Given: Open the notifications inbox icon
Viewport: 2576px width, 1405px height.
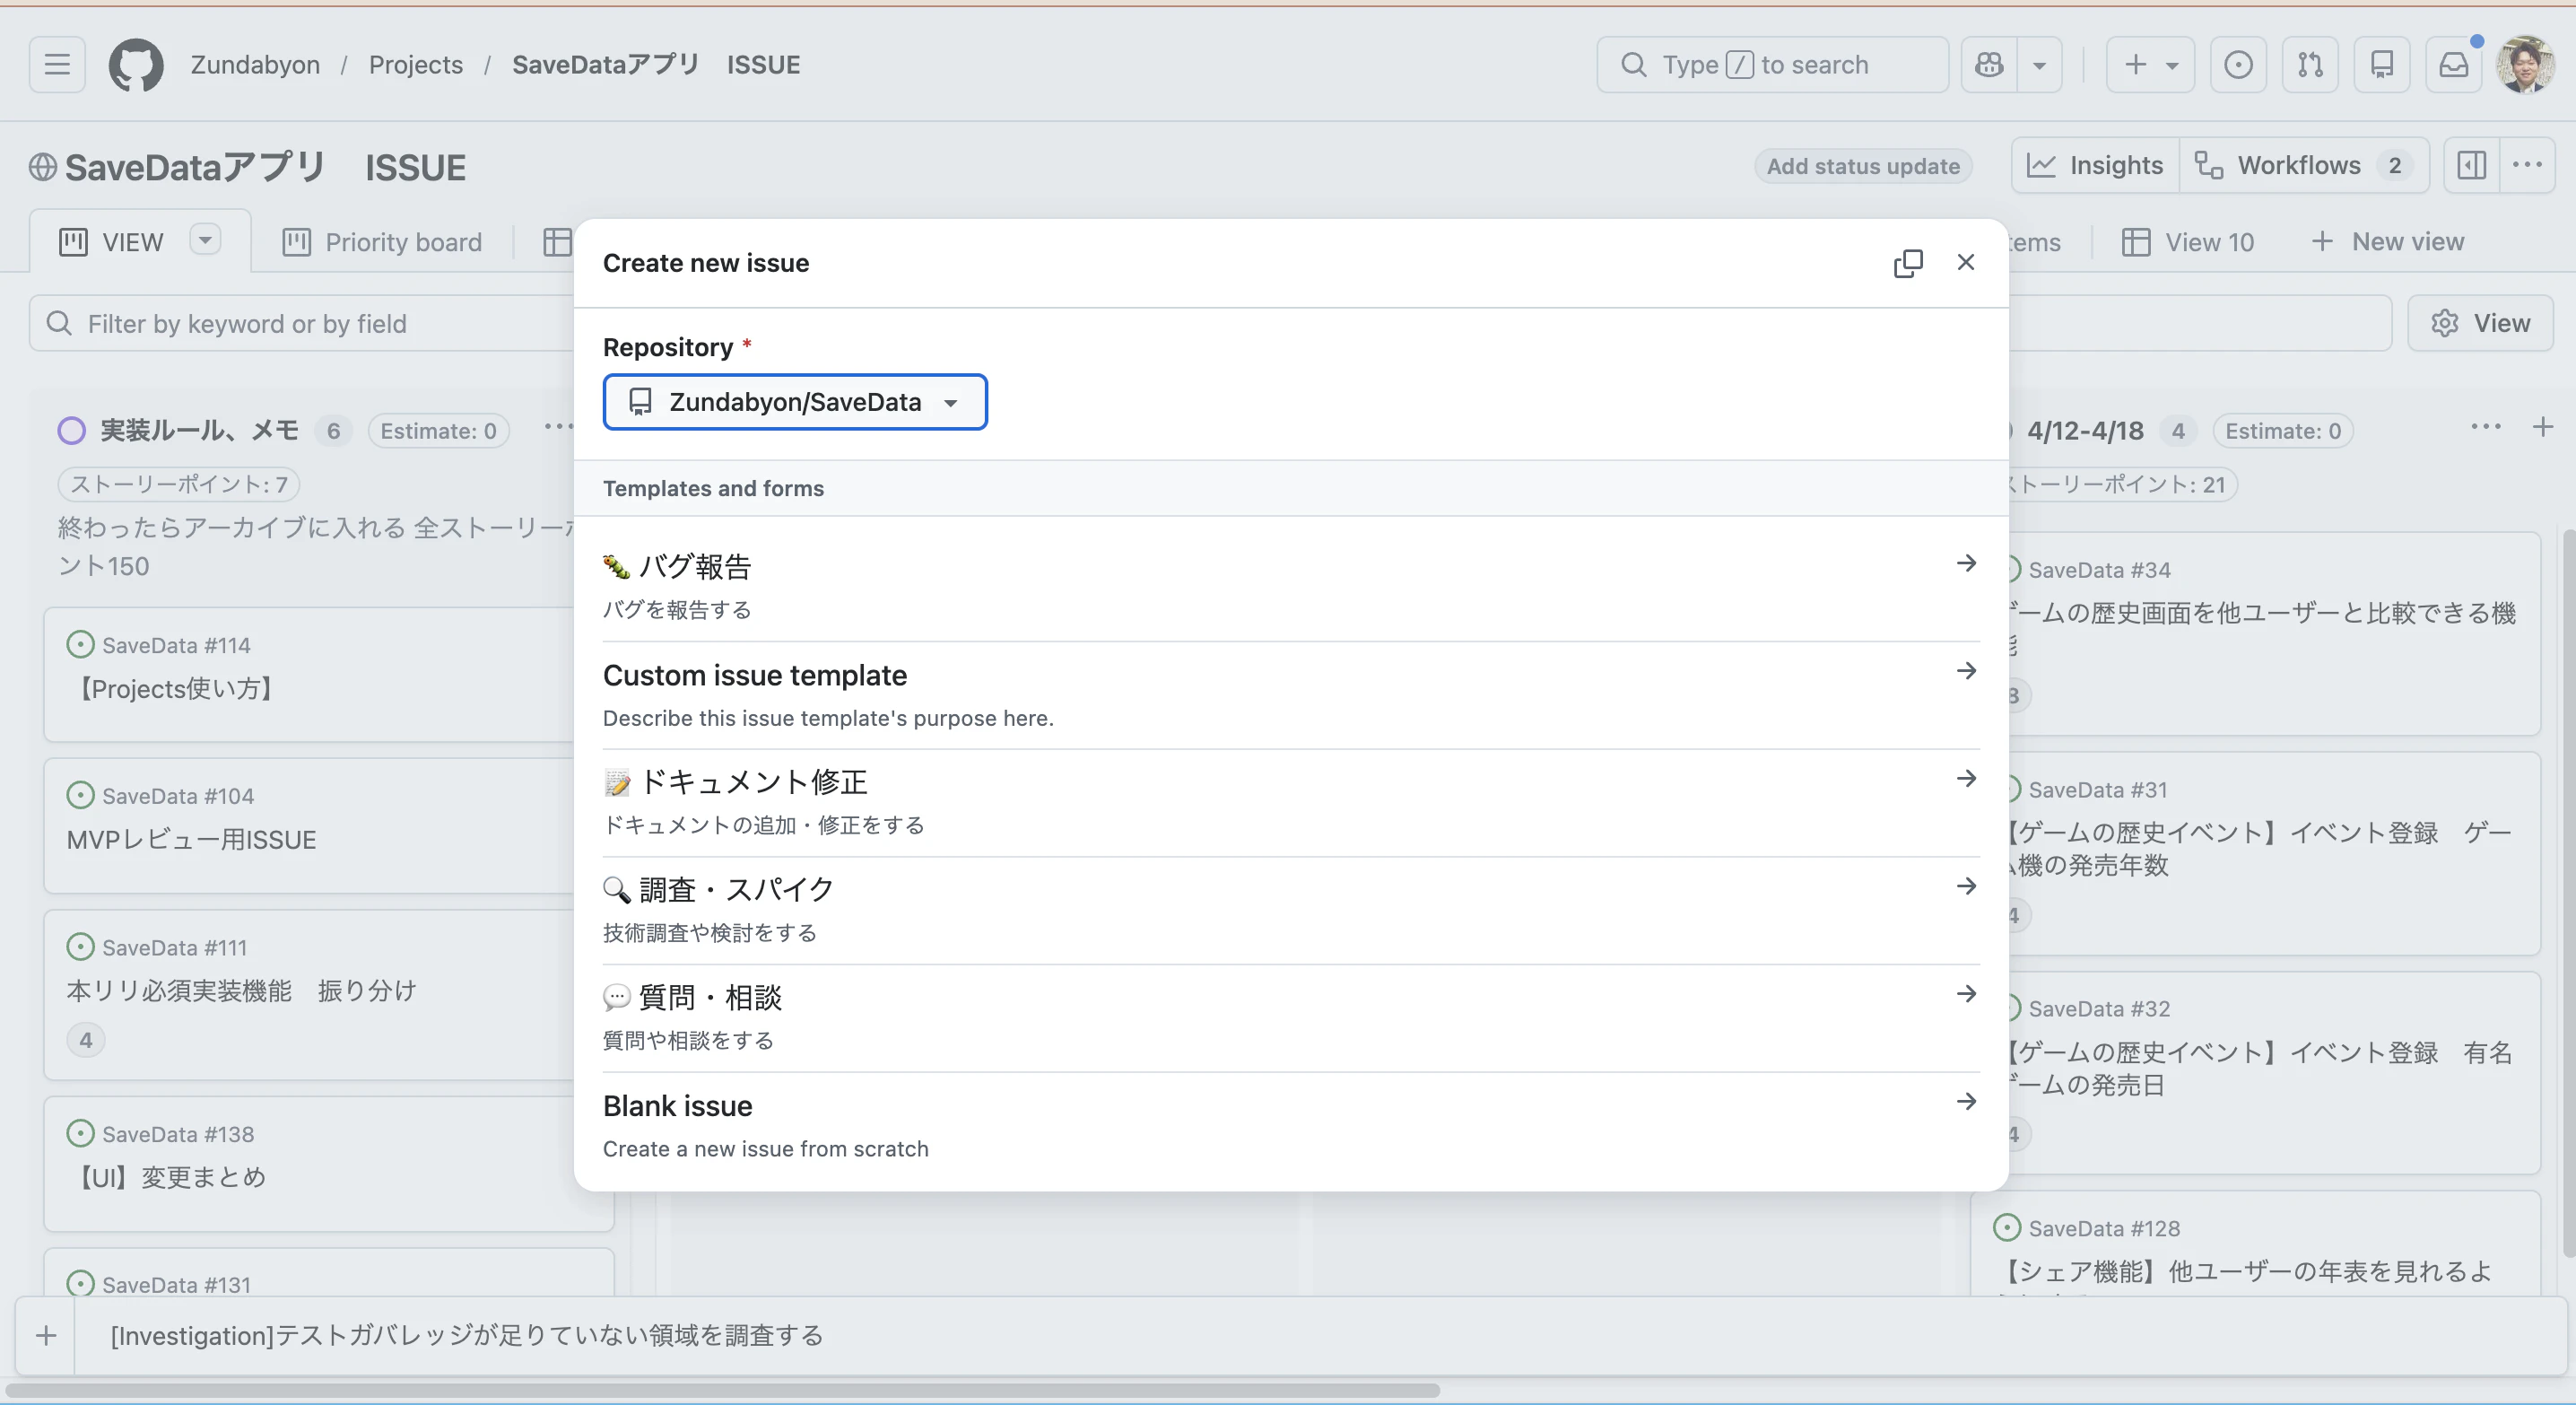Looking at the screenshot, I should point(2453,65).
